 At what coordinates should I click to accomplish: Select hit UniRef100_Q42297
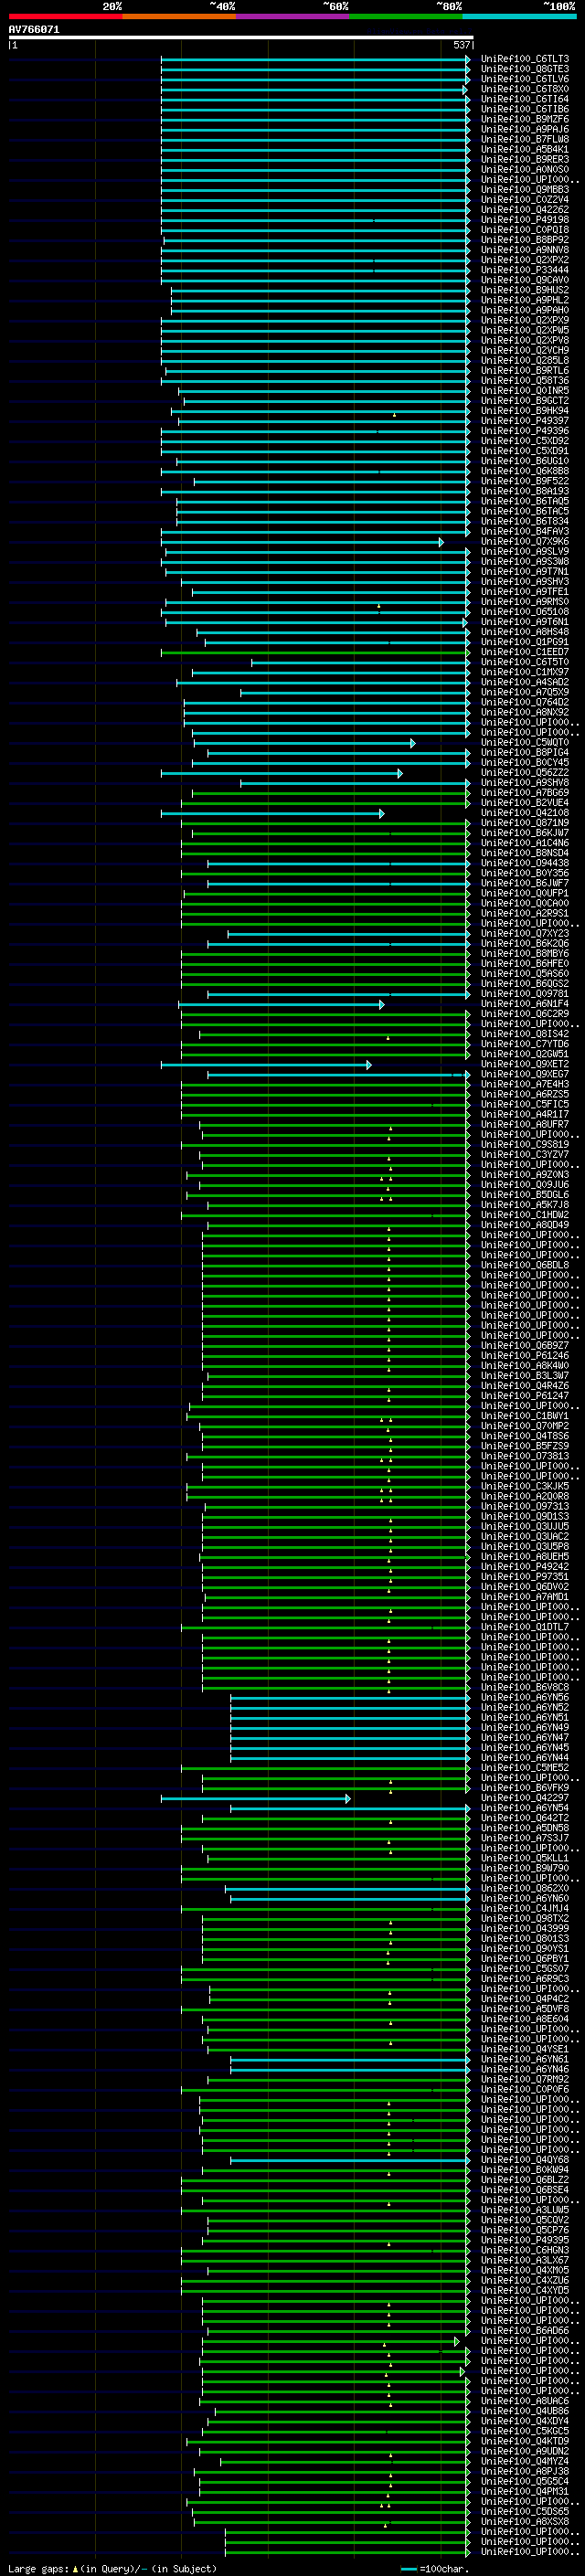[x=525, y=1798]
